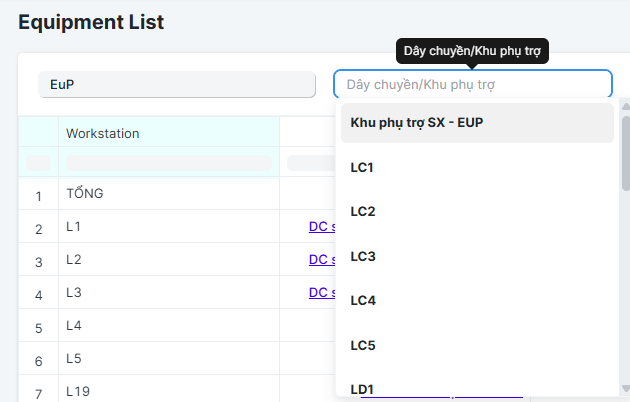This screenshot has width=630, height=402.
Task: Click dropdown scrollbar up arrow
Action: 625,104
